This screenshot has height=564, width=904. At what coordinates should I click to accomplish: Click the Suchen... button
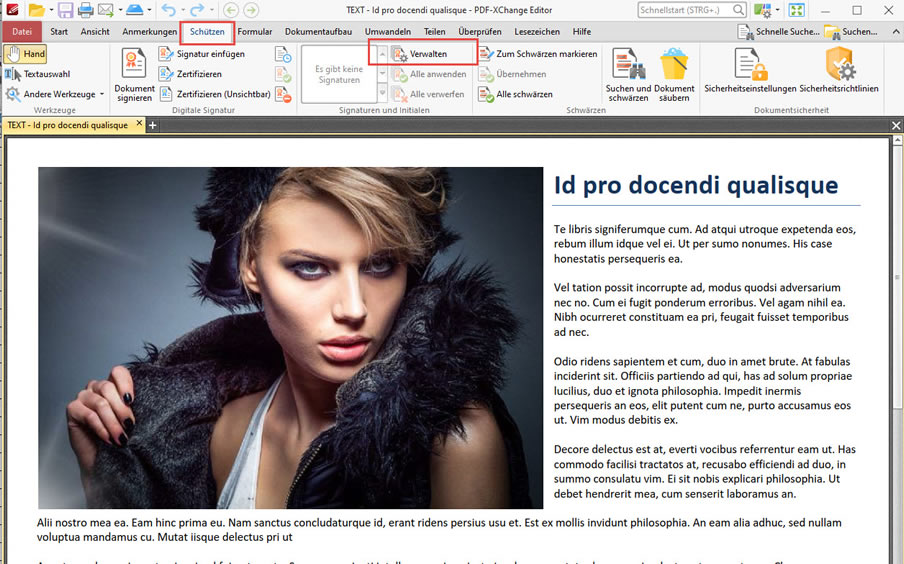(x=851, y=32)
